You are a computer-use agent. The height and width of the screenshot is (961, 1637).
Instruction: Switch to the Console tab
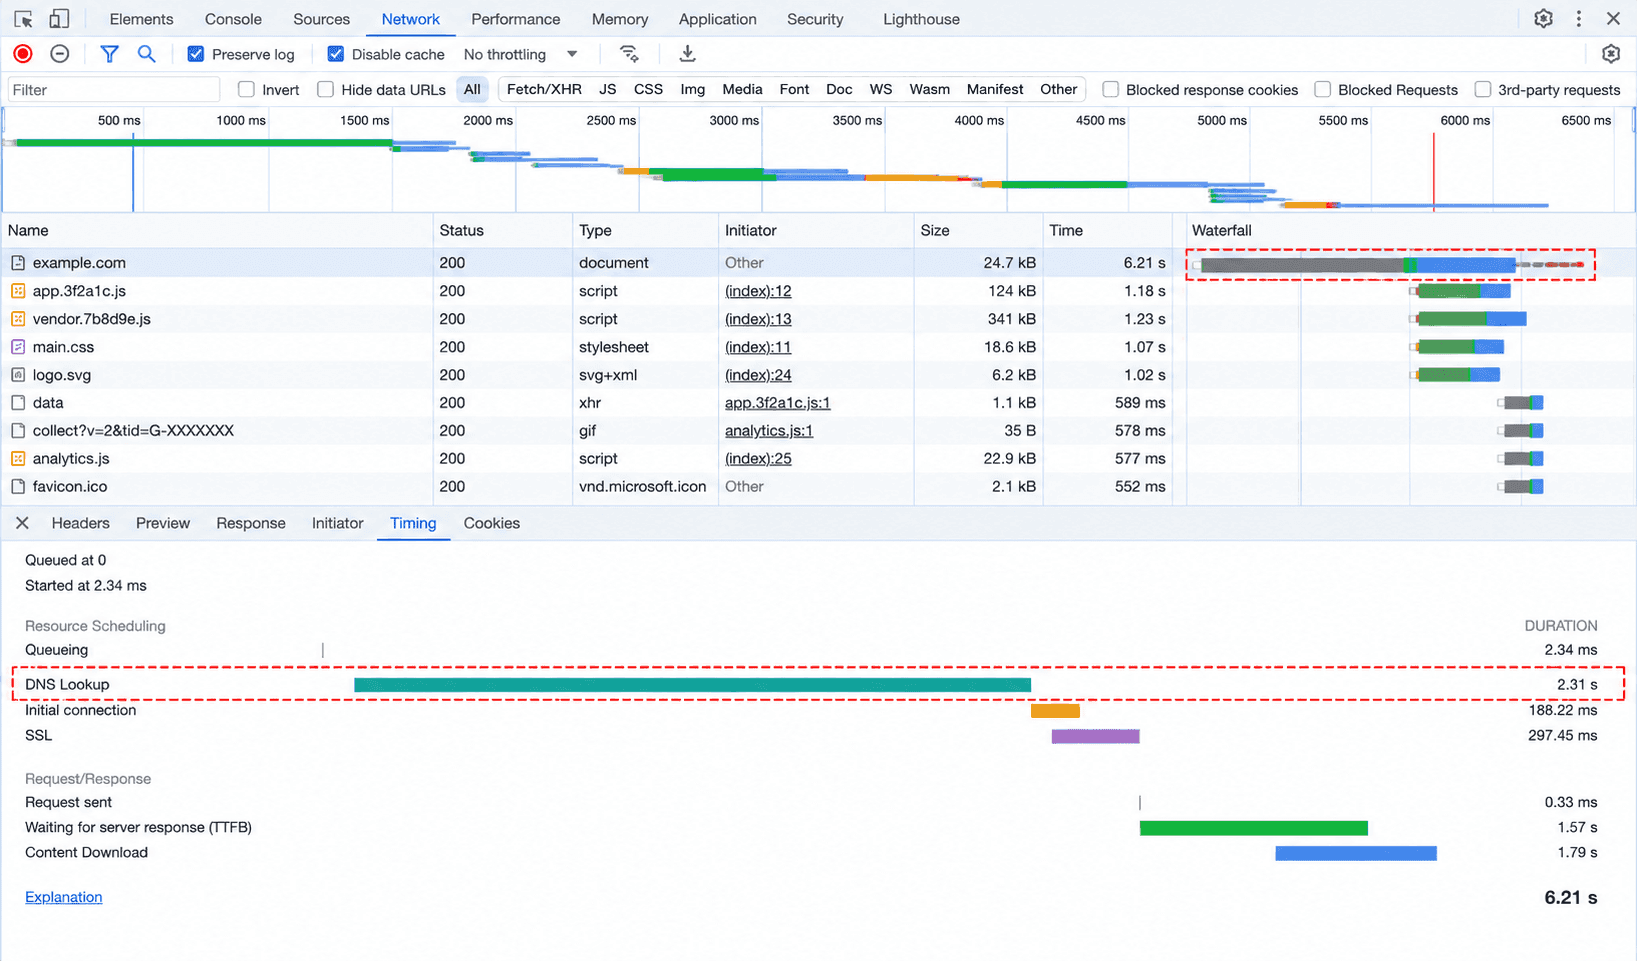tap(233, 19)
